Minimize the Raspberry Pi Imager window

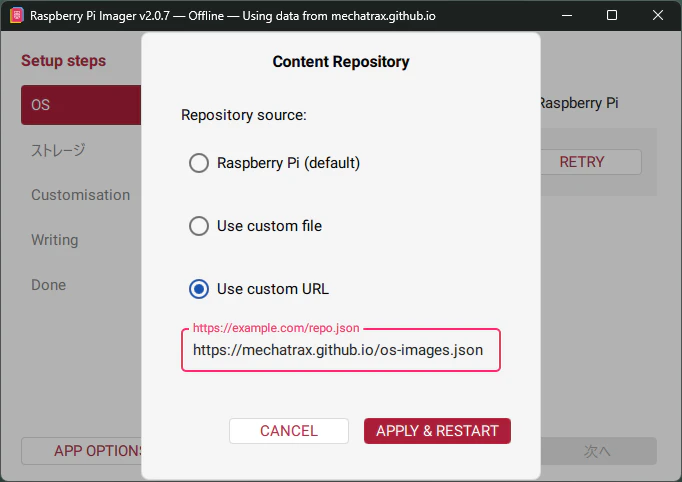567,16
